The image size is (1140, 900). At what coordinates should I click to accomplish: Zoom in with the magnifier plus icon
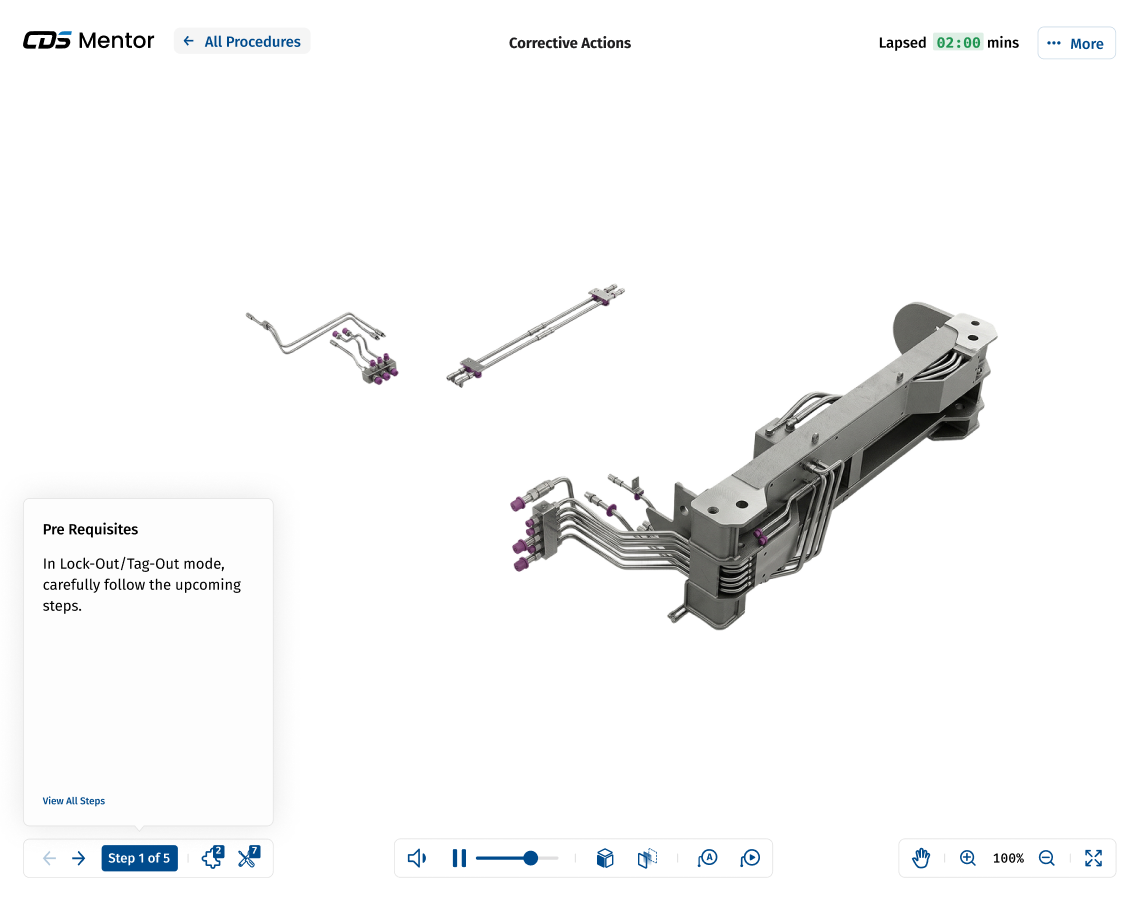967,858
